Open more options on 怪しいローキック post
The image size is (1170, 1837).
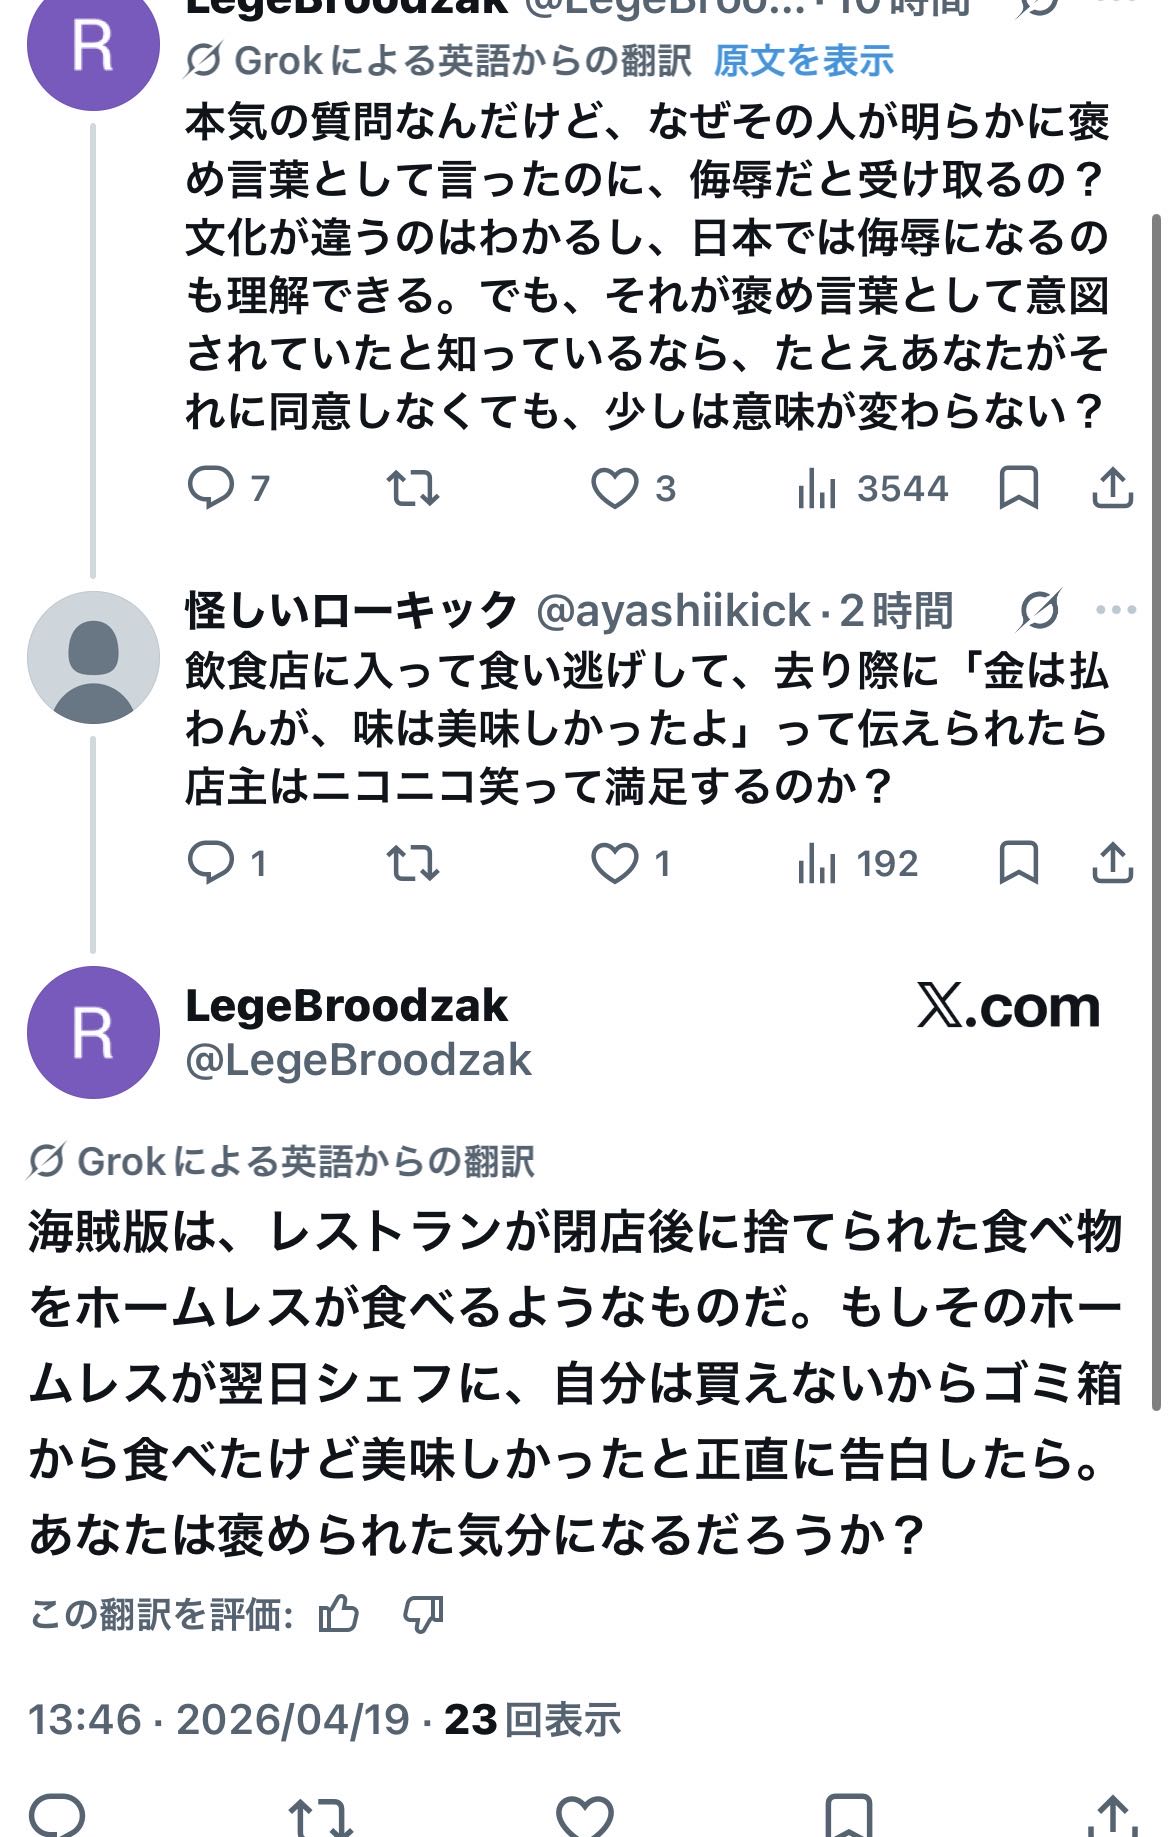(x=1116, y=610)
